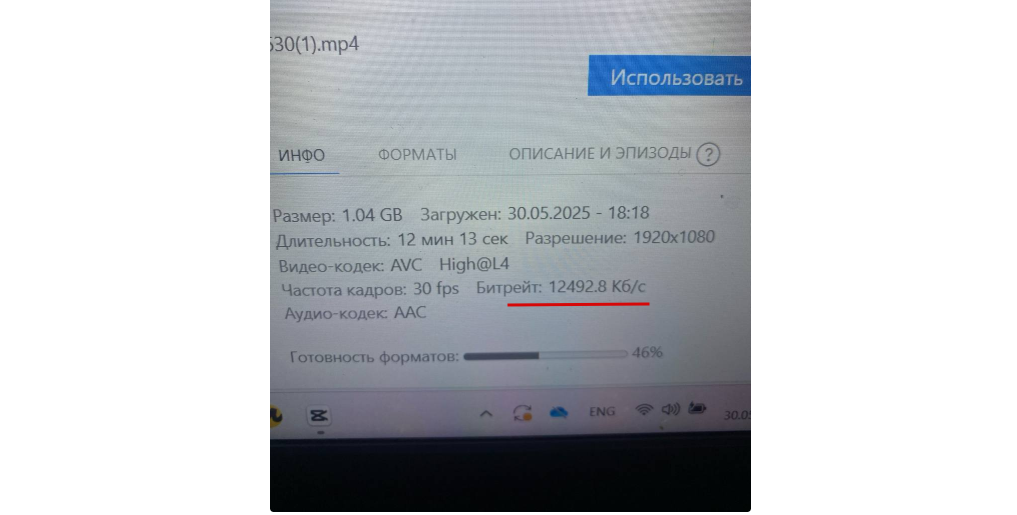Click the volume speaker icon

coord(671,409)
